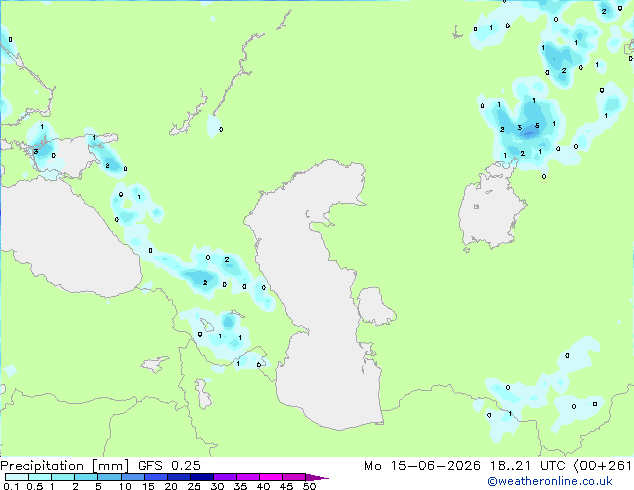This screenshot has height=490, width=634.
Task: Click the legend scale label 10
Action: click(x=125, y=486)
